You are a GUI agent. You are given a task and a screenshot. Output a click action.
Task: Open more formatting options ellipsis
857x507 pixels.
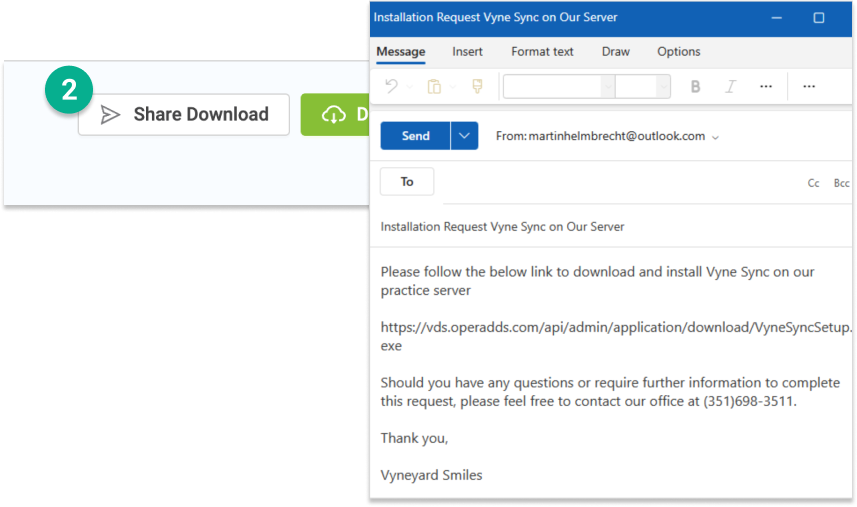click(x=766, y=87)
